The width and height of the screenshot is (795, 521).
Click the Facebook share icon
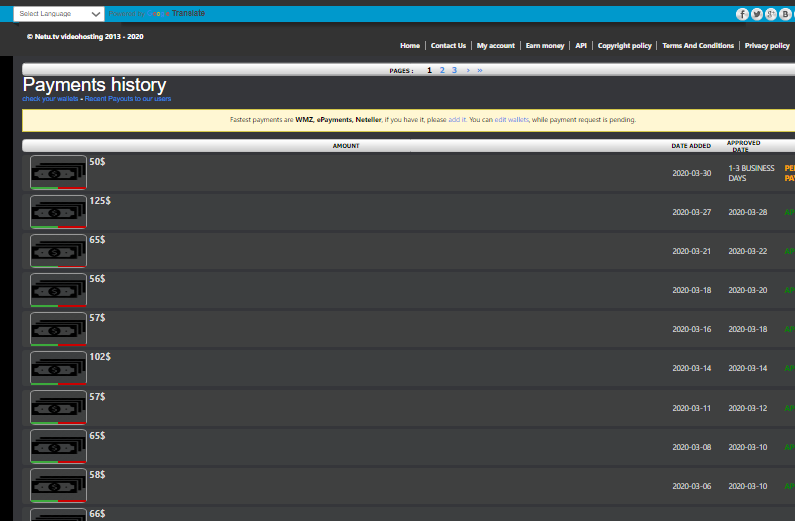tap(743, 14)
